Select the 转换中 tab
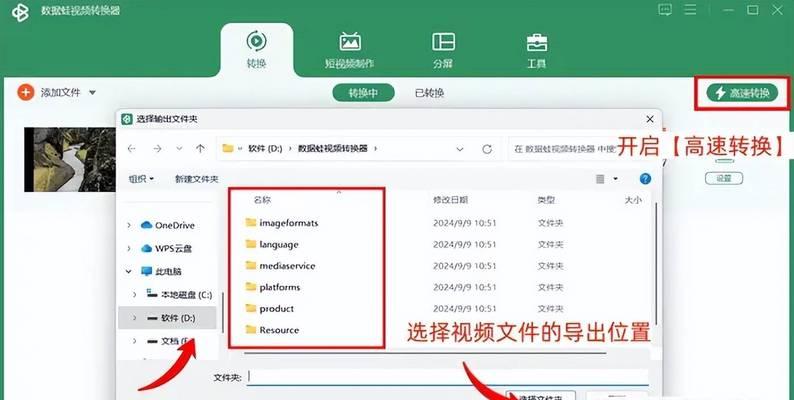Image resolution: width=794 pixels, height=400 pixels. click(363, 93)
